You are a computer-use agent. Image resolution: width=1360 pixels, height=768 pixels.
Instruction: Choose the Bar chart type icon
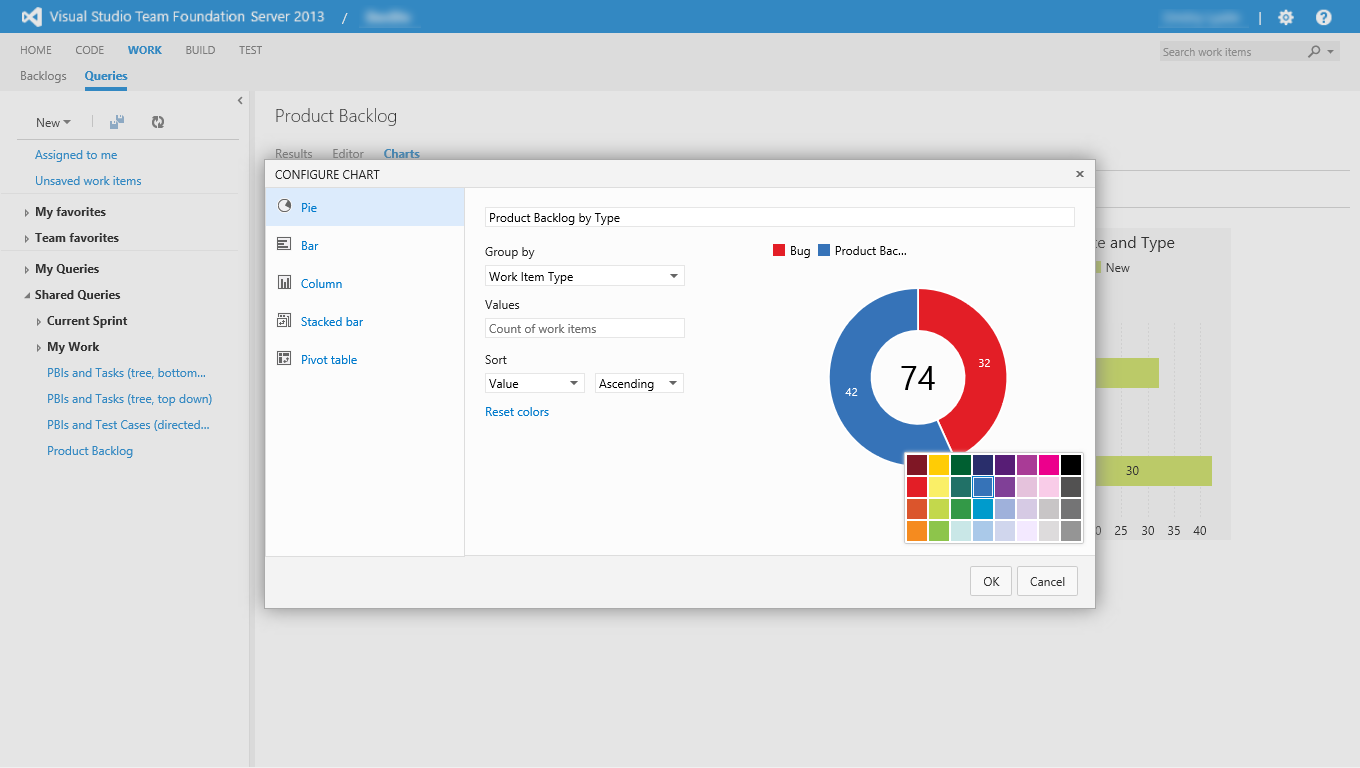(284, 245)
